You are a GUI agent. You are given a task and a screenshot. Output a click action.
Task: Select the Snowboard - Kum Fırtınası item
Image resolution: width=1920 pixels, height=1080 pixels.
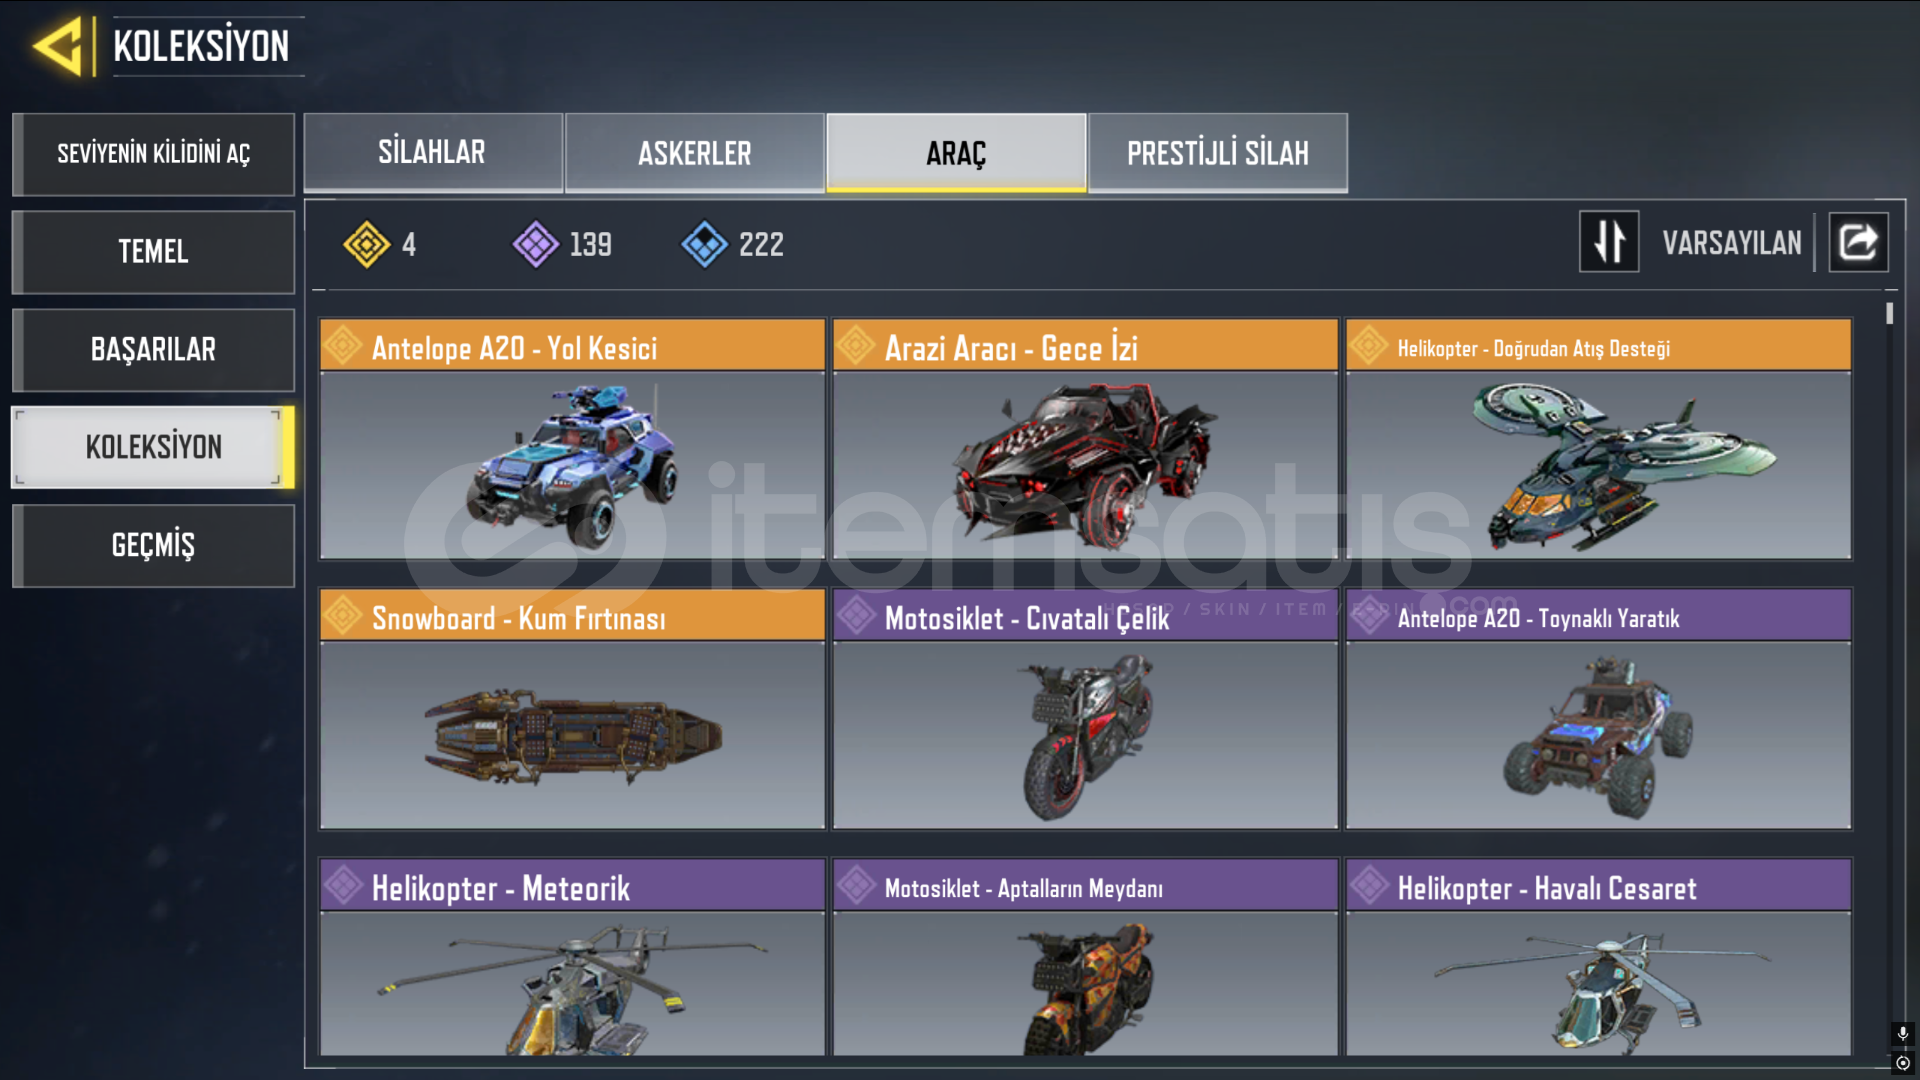click(572, 709)
